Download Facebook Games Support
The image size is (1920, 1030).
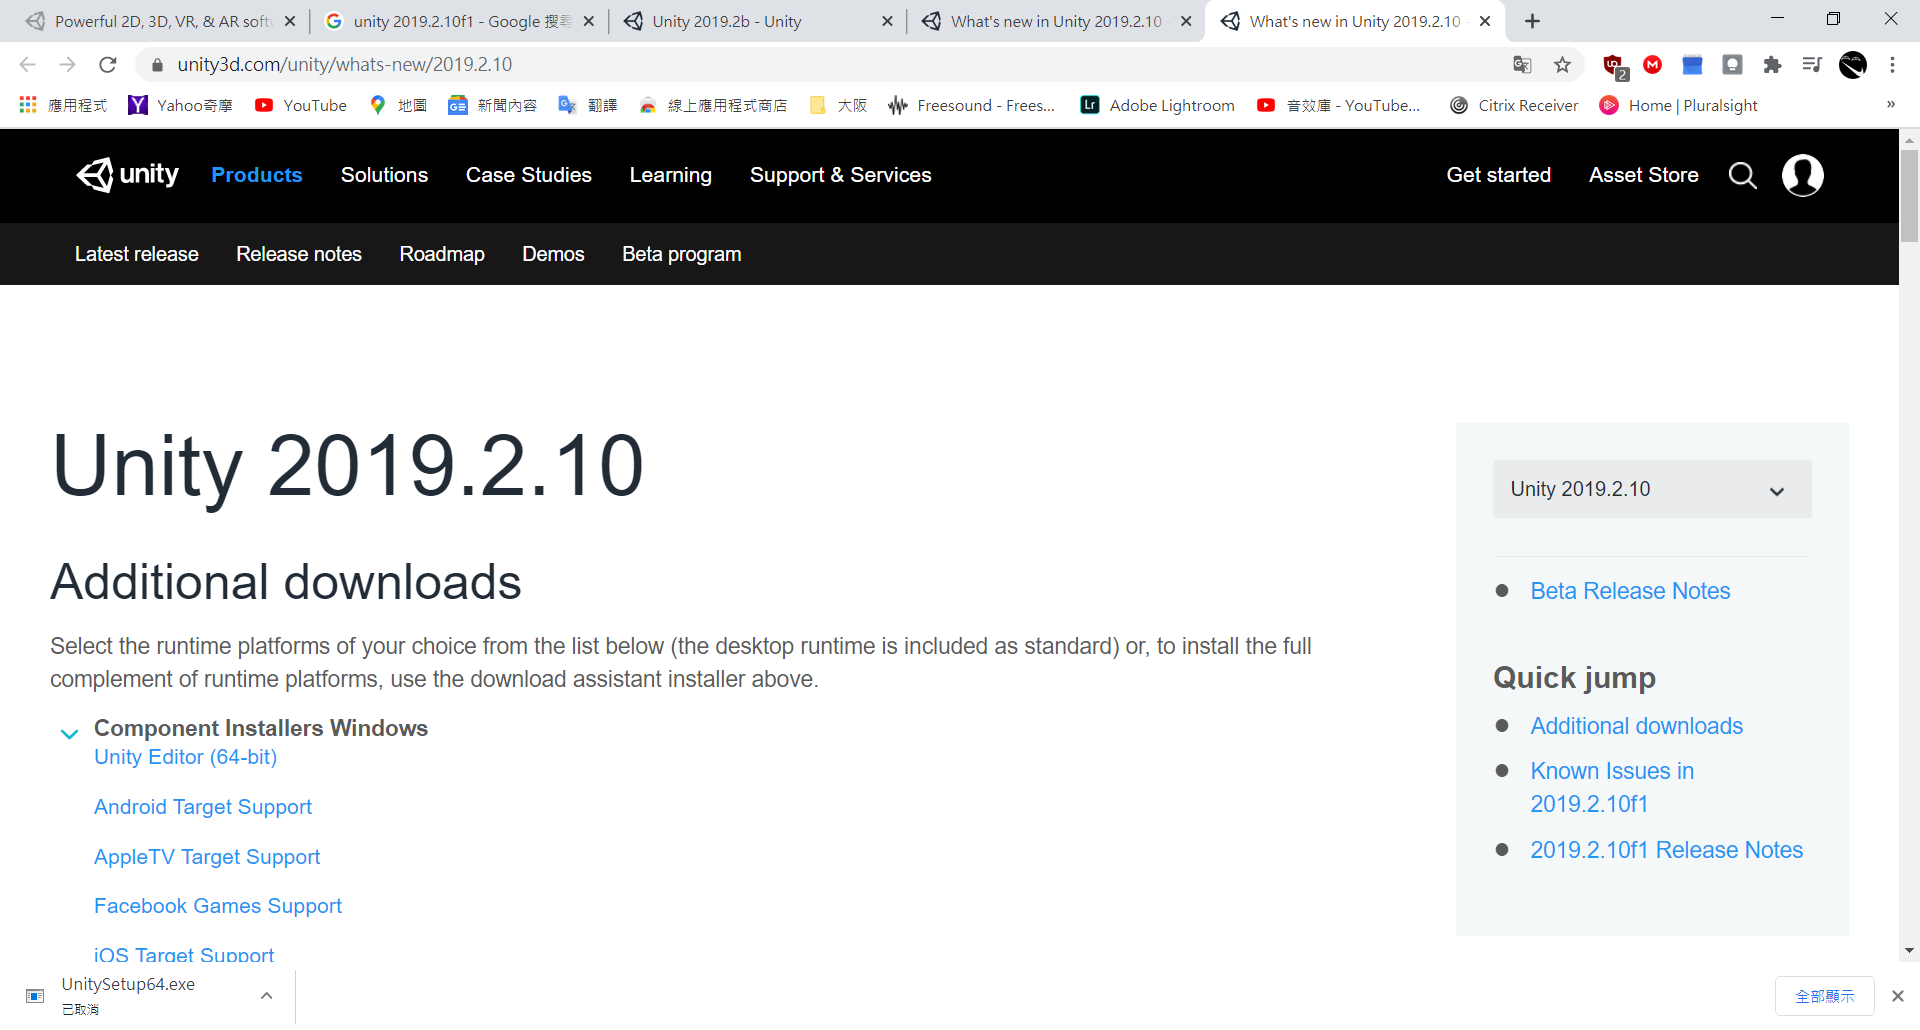(218, 906)
